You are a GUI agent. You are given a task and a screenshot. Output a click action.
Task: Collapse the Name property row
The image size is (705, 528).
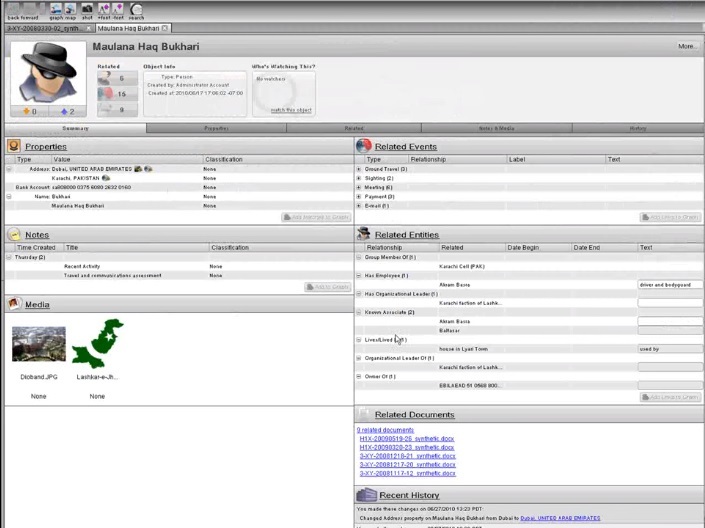pyautogui.click(x=9, y=197)
